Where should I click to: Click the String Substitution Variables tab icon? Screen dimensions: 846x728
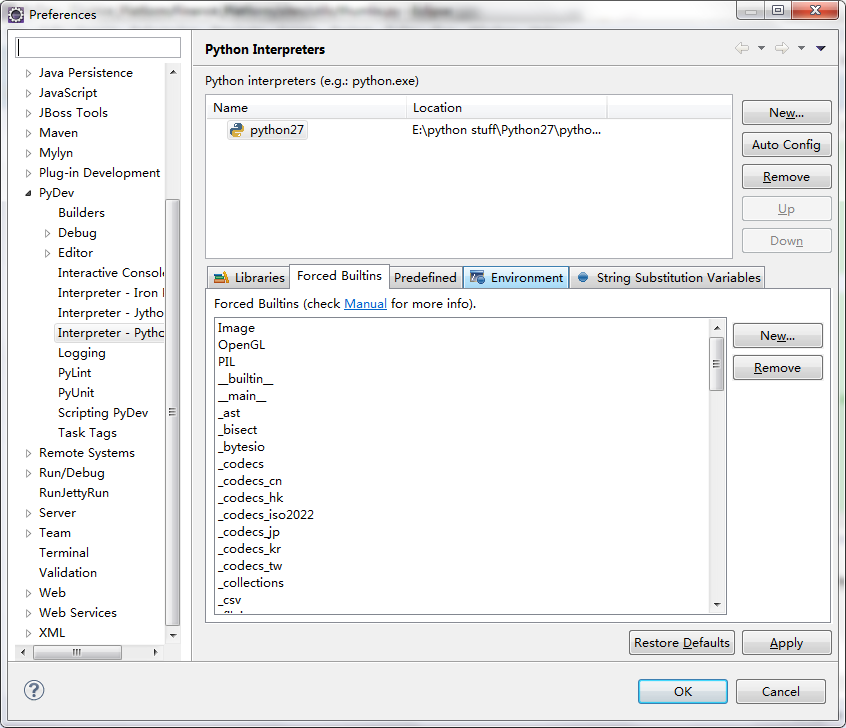tap(583, 277)
